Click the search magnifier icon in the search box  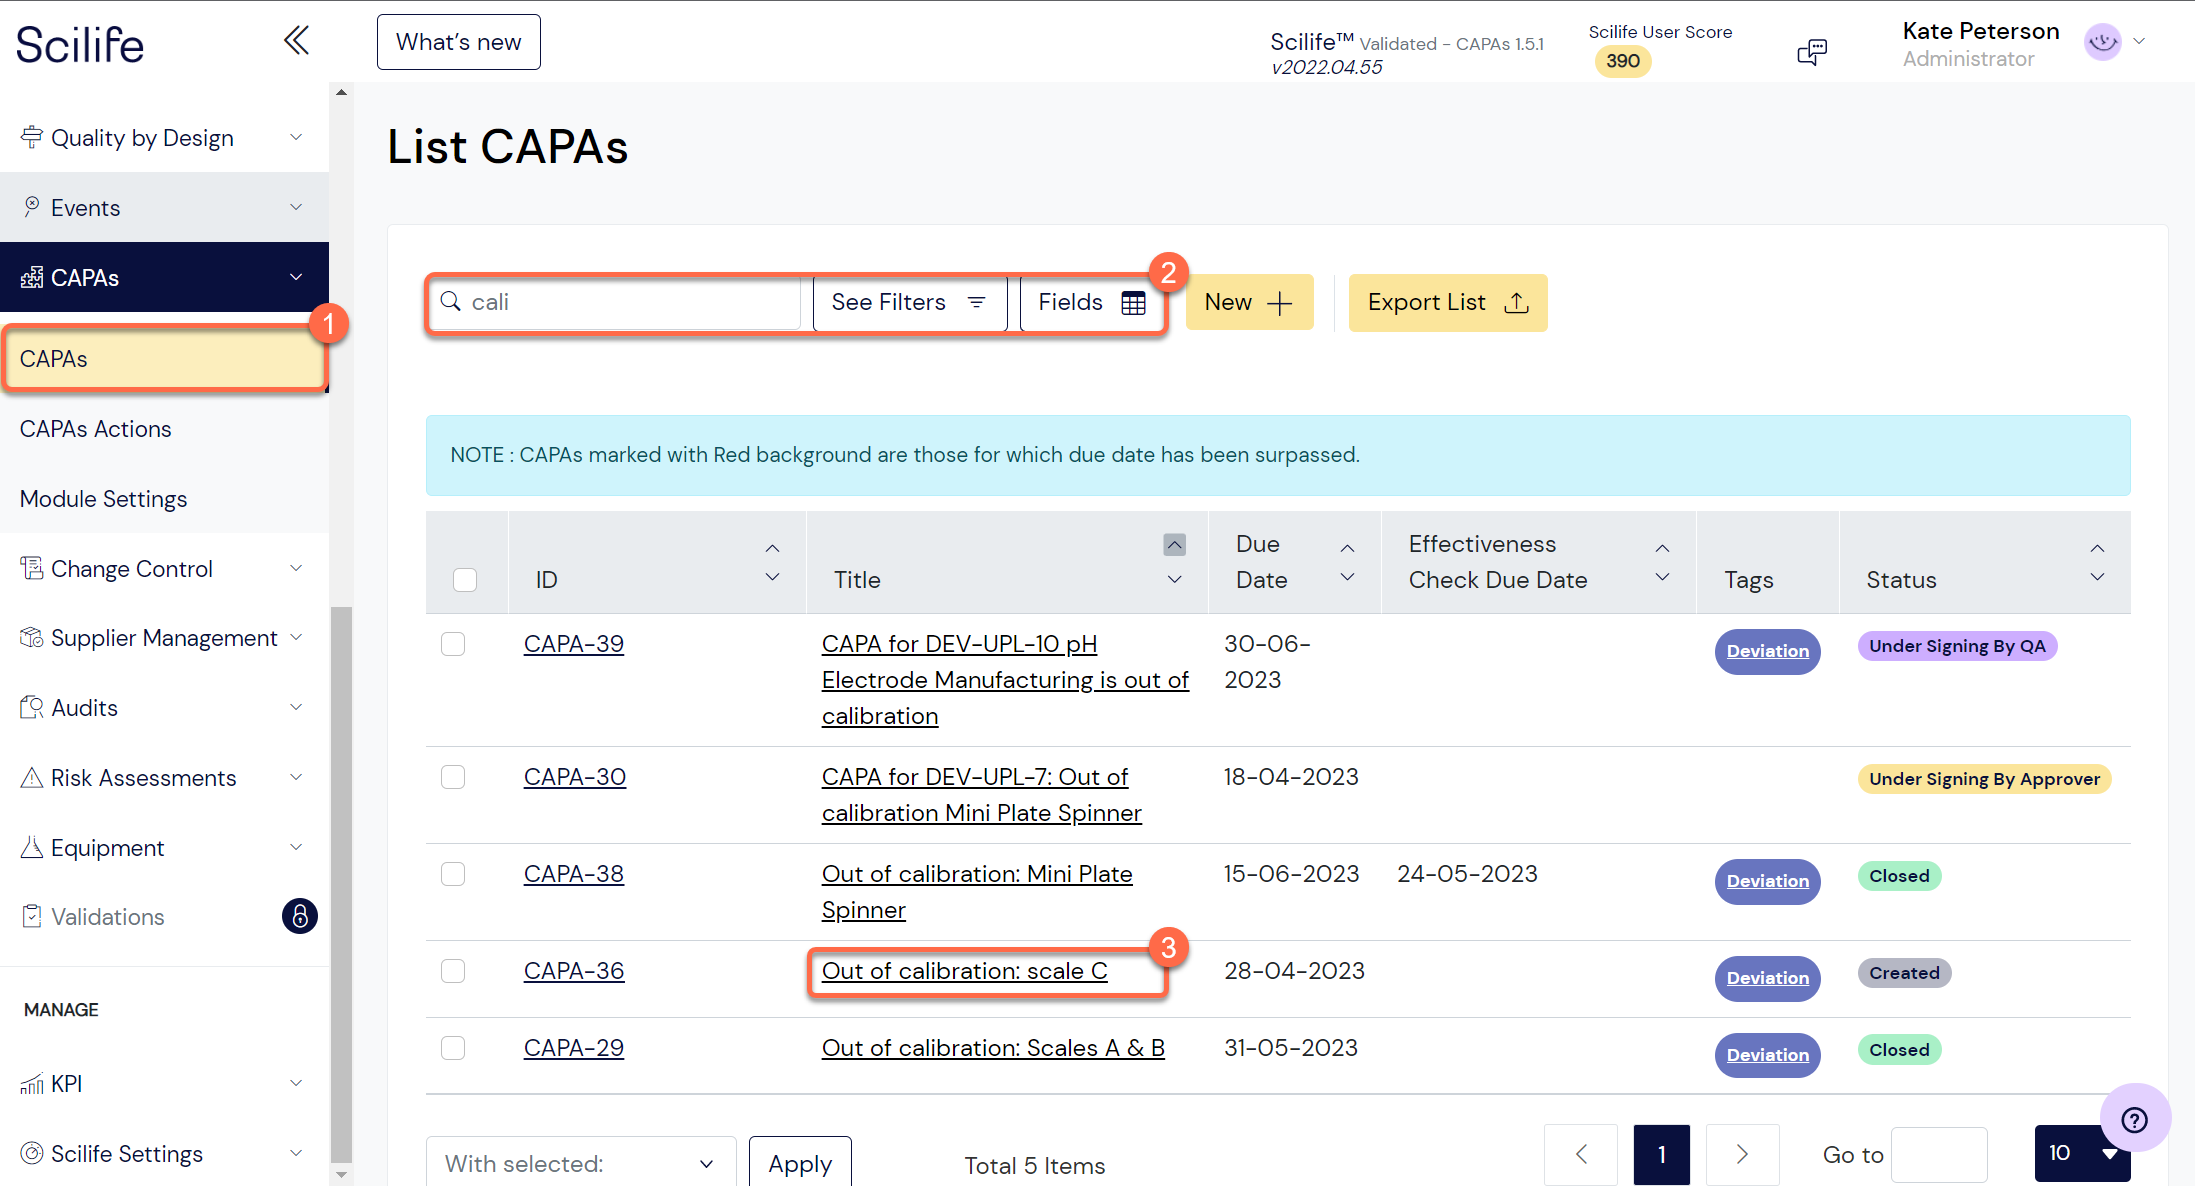click(x=451, y=301)
